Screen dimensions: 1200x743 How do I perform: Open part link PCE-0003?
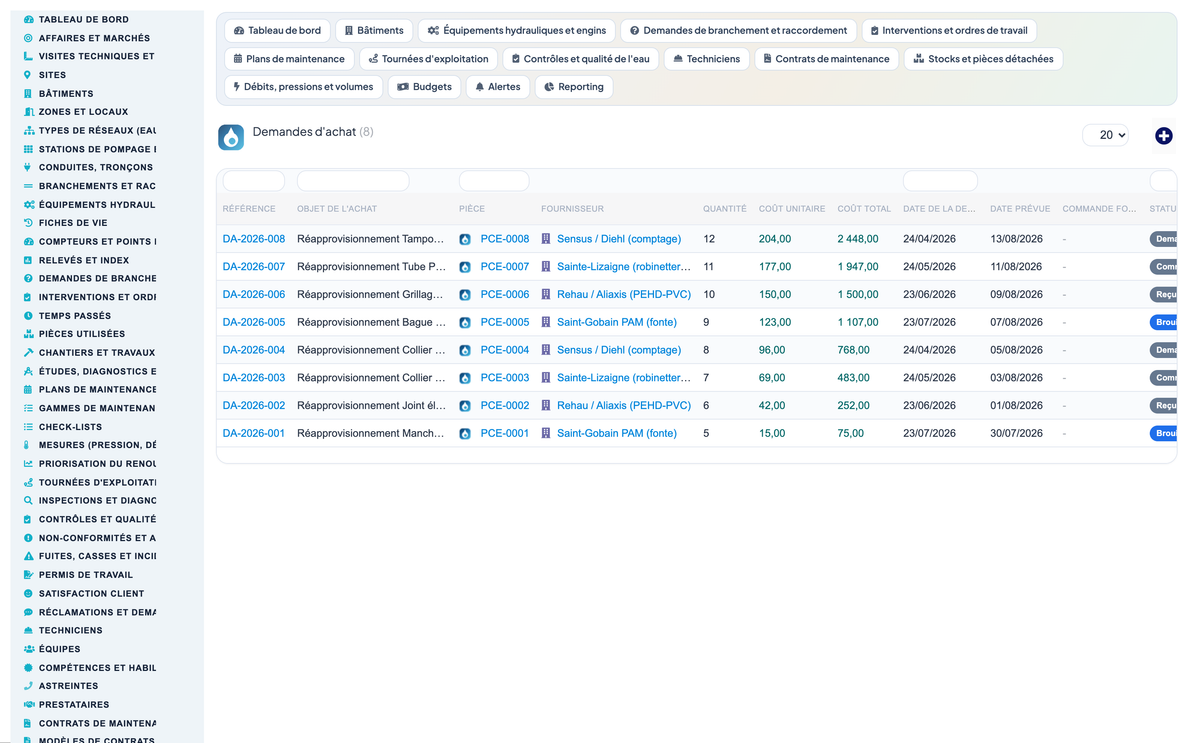click(505, 378)
